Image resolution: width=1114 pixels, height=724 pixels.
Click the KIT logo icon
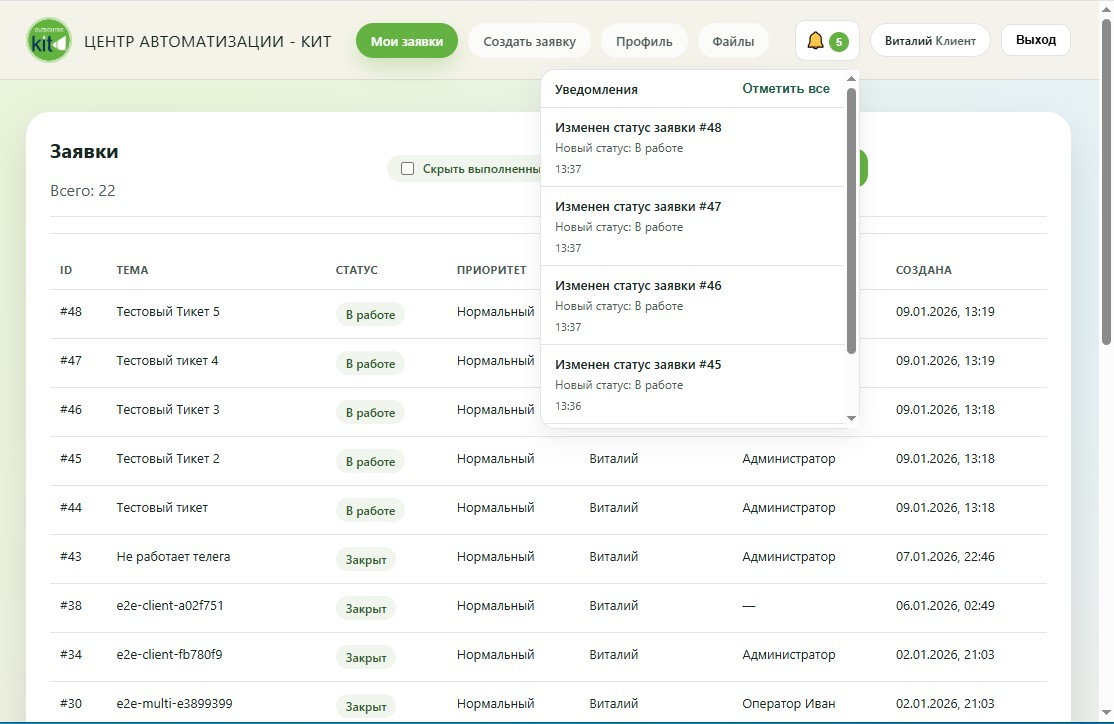click(x=48, y=41)
